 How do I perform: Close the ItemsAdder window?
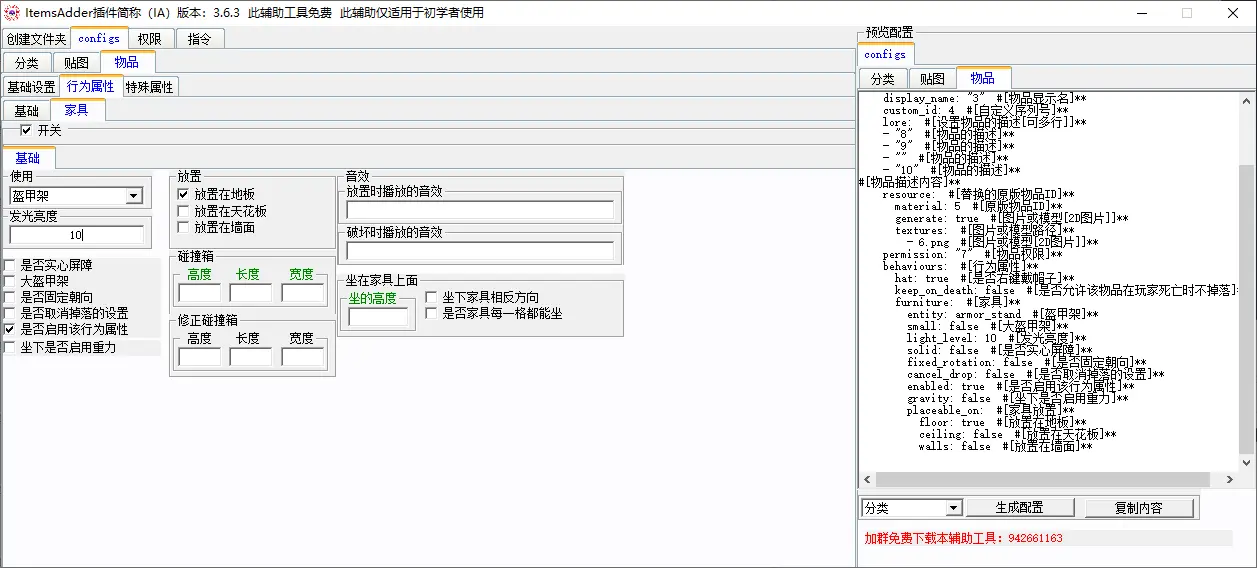(1233, 13)
